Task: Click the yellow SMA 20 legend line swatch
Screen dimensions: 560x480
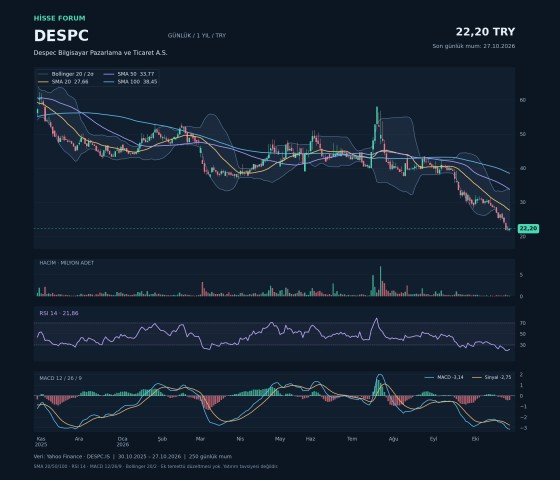Action: [43, 82]
